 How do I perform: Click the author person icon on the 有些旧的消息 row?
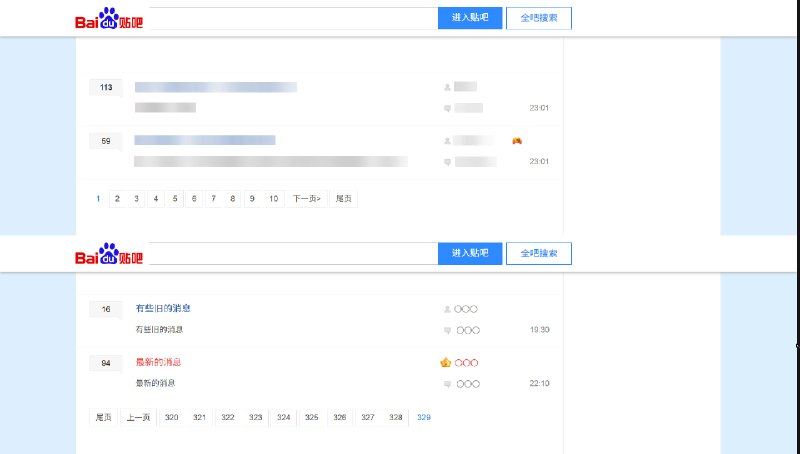pyautogui.click(x=447, y=309)
